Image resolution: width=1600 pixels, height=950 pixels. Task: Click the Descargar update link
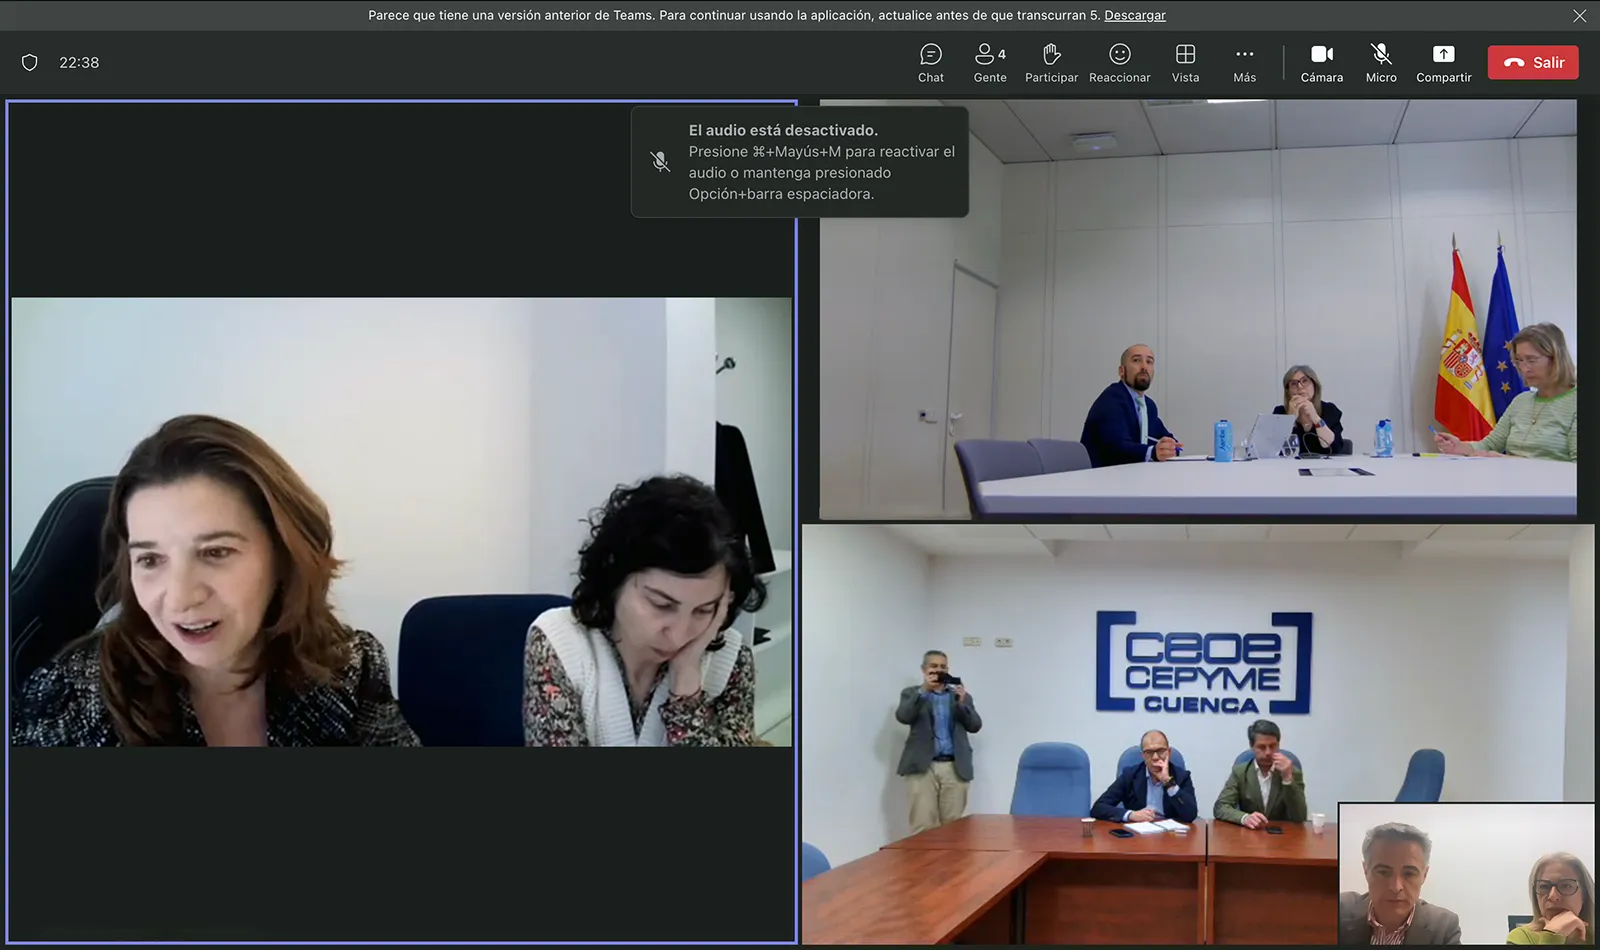pos(1134,15)
